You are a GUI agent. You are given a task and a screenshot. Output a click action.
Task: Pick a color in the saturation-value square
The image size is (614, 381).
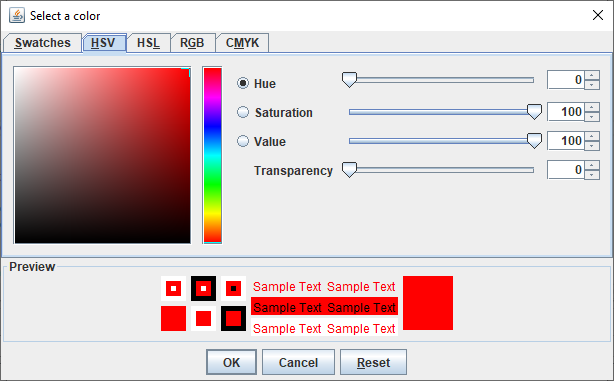pos(102,155)
